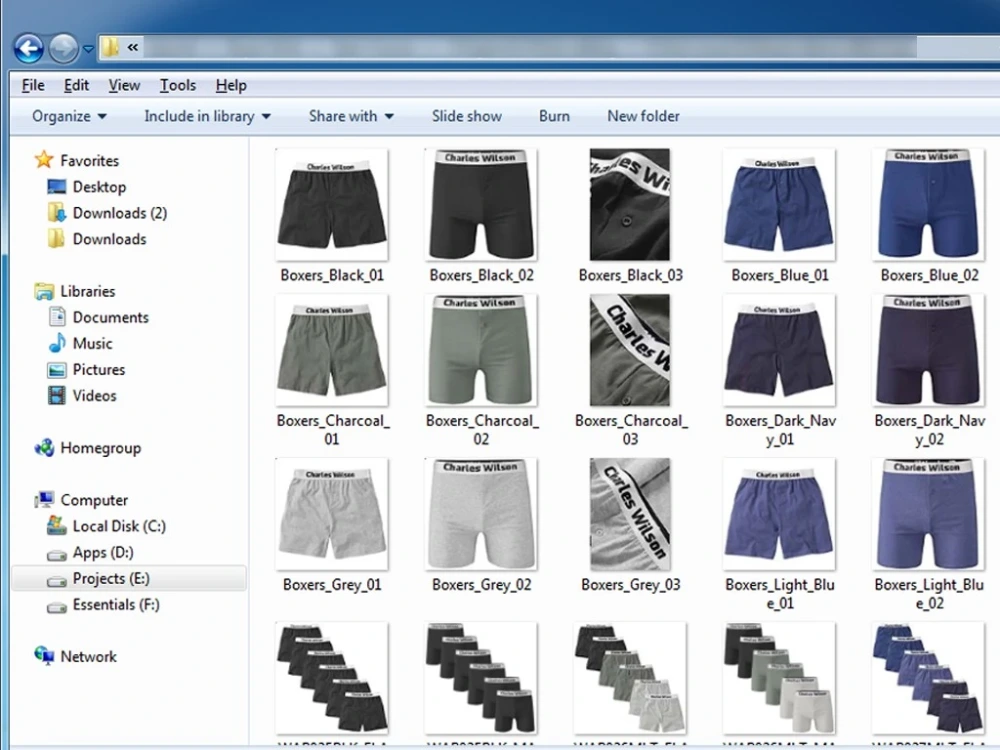Click the Libraries icon
Screen dimensions: 1000x750
[44, 291]
